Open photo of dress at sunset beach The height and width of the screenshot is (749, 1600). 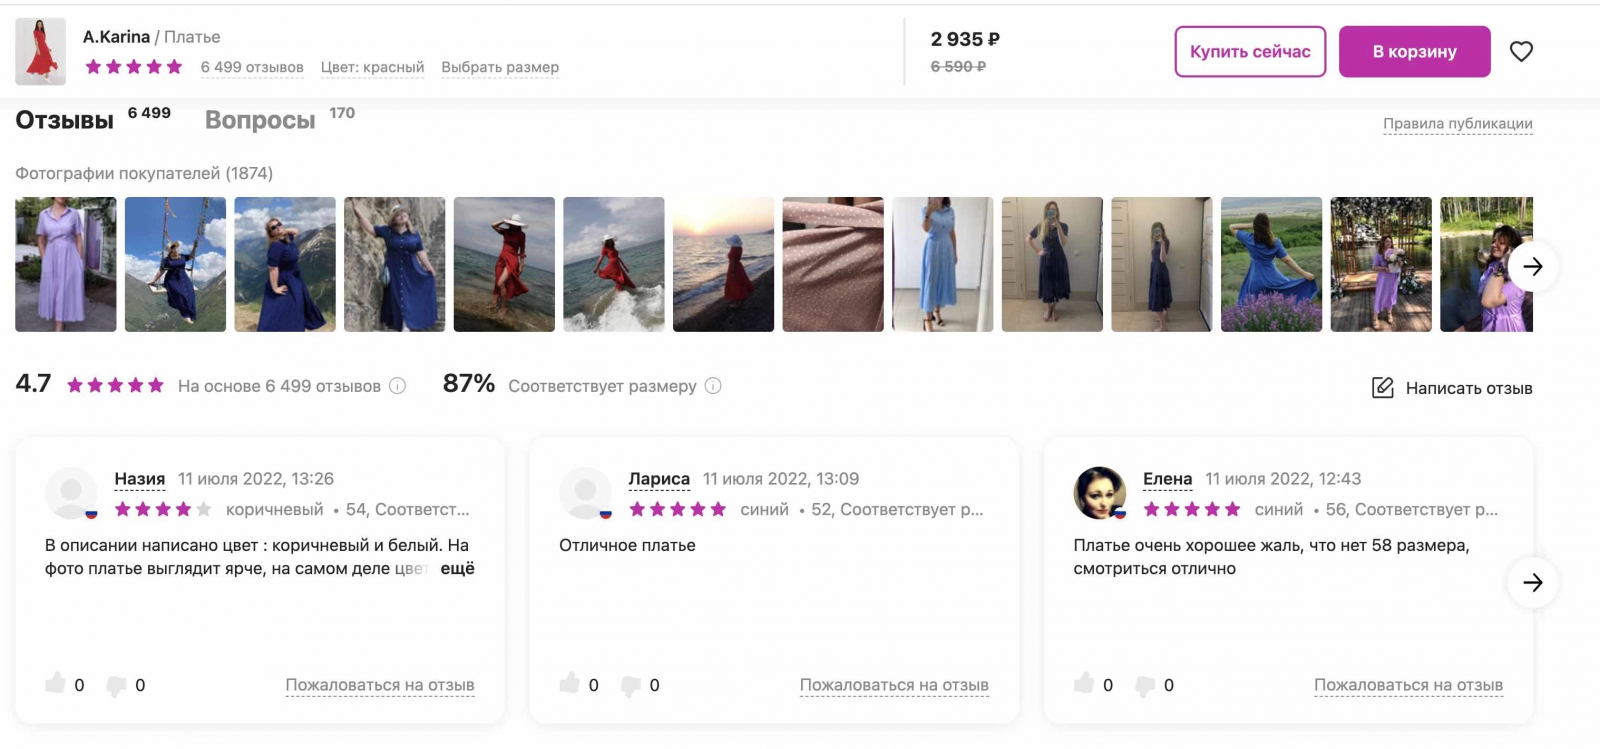[723, 264]
